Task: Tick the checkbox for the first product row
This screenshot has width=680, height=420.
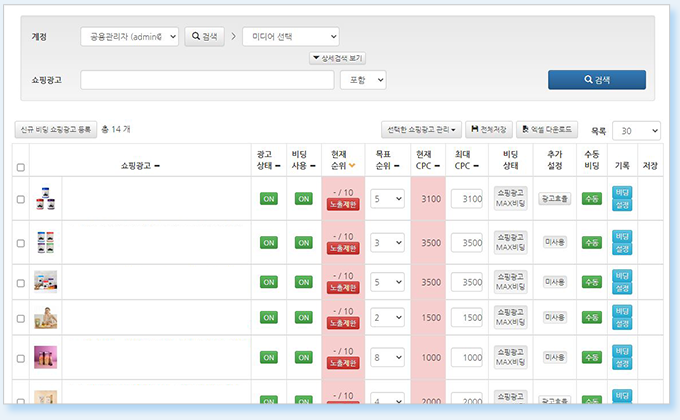Action: click(x=21, y=199)
